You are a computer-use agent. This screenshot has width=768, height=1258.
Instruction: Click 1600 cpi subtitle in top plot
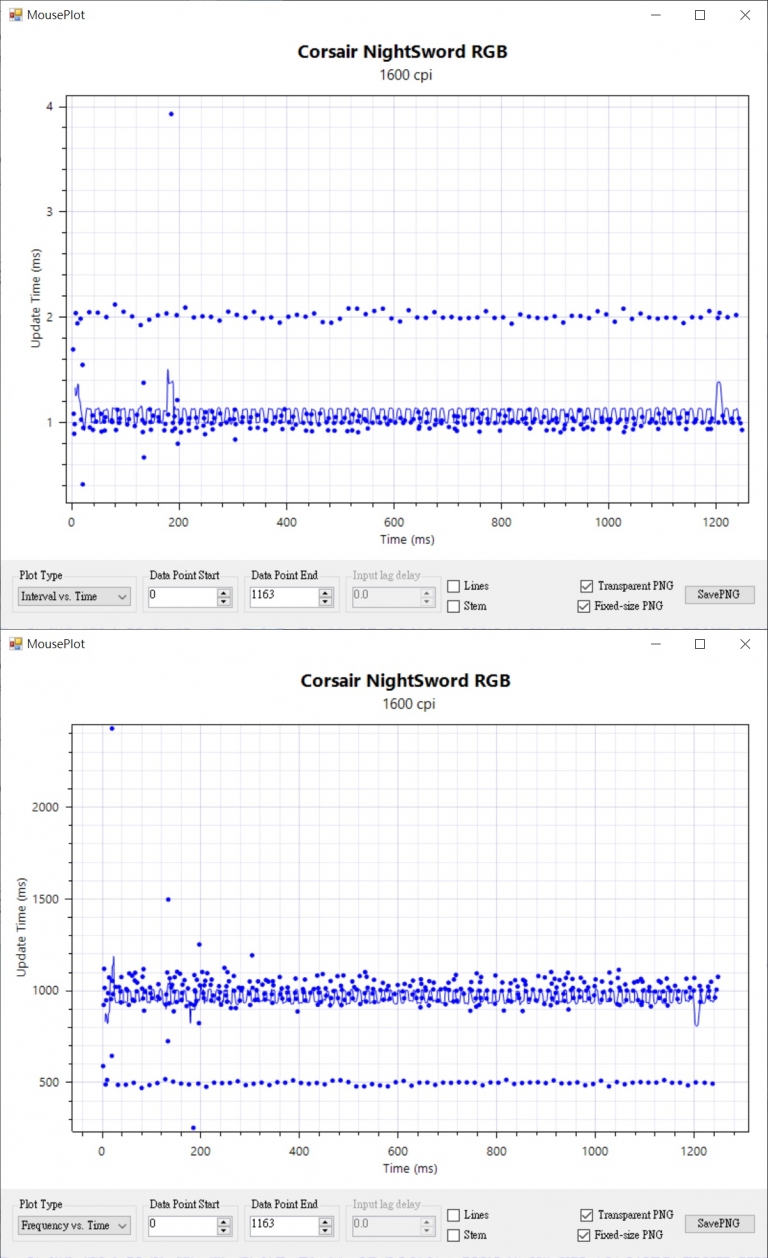click(x=406, y=75)
